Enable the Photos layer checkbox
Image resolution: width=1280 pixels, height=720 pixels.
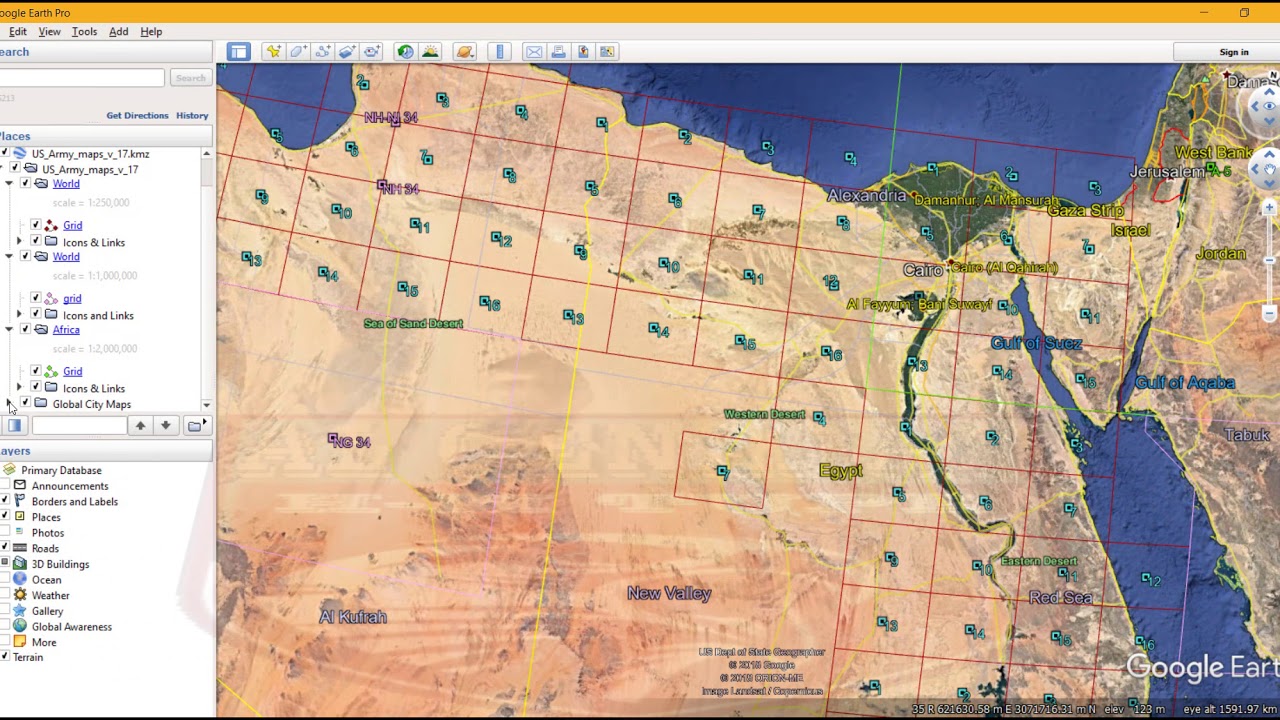coord(4,533)
